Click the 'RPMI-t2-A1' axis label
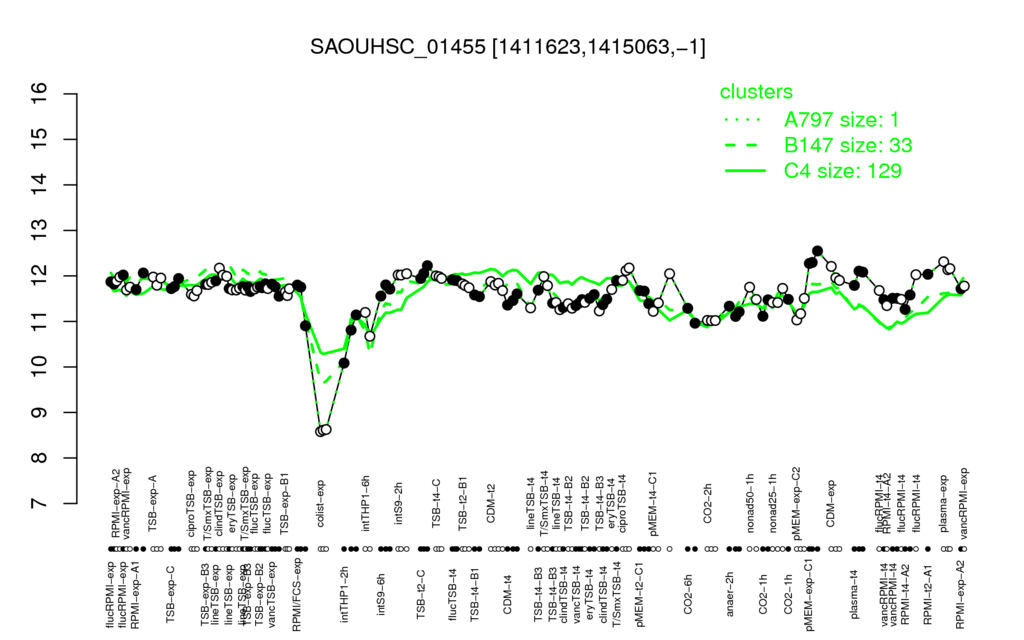The width and height of the screenshot is (1024, 640). [927, 594]
